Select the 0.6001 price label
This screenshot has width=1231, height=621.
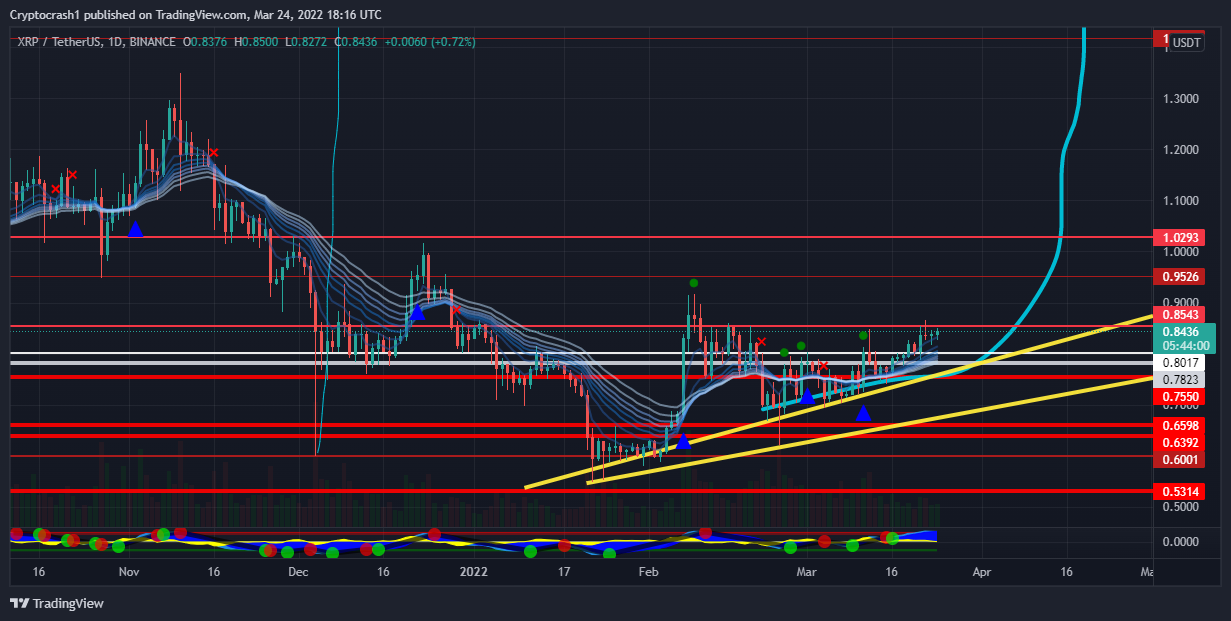tap(1180, 460)
